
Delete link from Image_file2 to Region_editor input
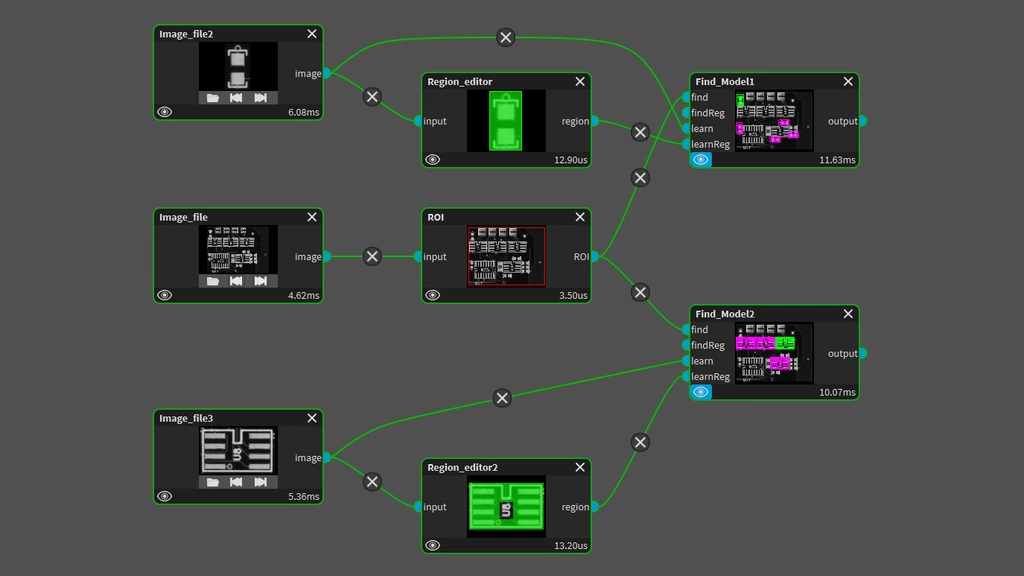coord(372,97)
